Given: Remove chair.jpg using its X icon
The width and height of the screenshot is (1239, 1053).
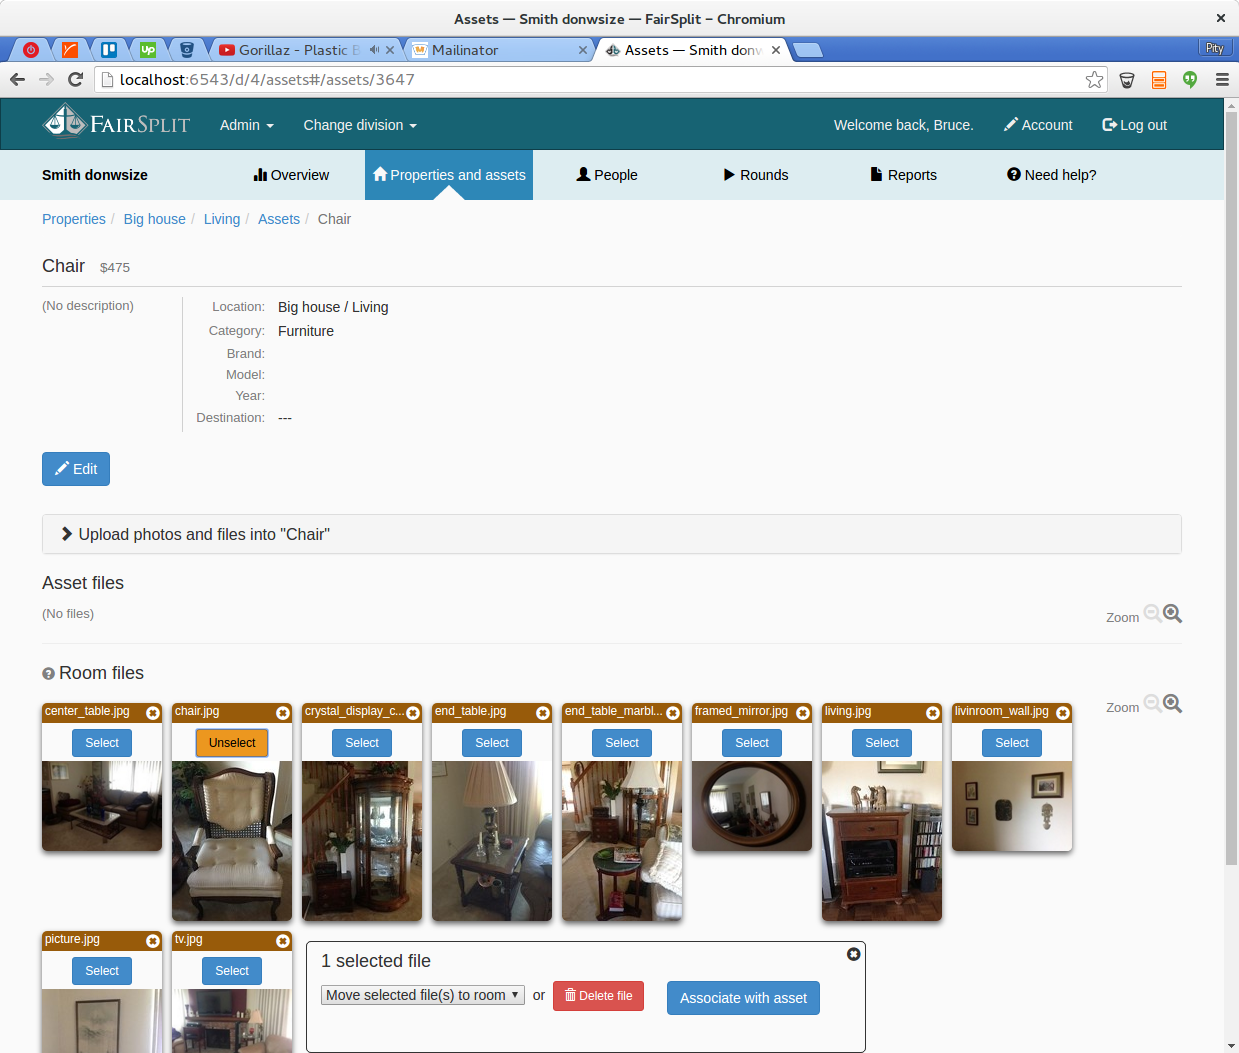Looking at the screenshot, I should click(x=283, y=713).
